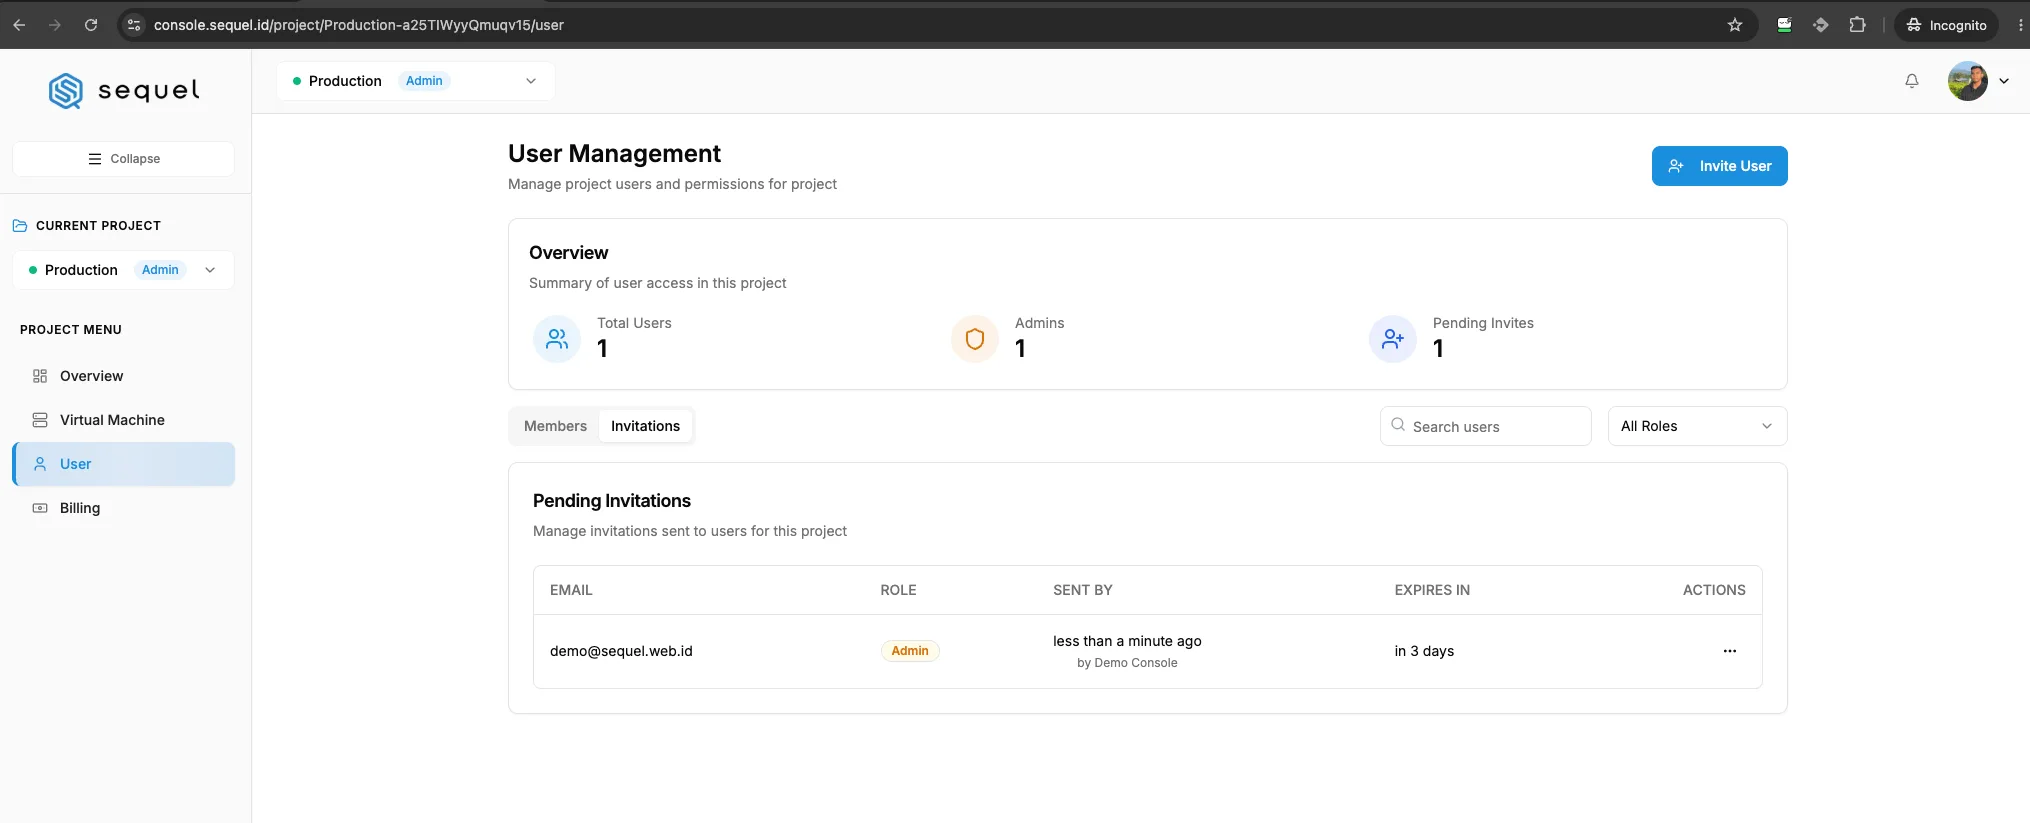Expand the profile avatar menu
This screenshot has width=2030, height=823.
click(x=1978, y=81)
